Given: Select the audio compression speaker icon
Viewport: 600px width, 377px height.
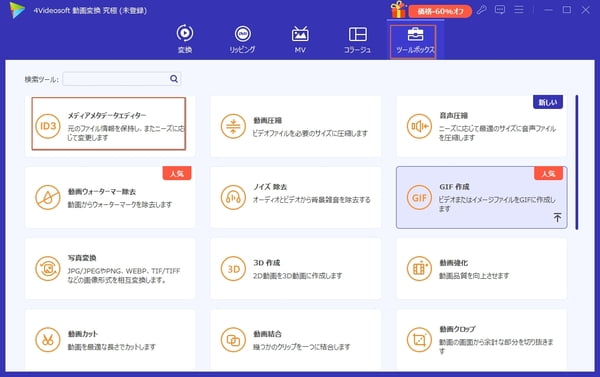Looking at the screenshot, I should 419,126.
